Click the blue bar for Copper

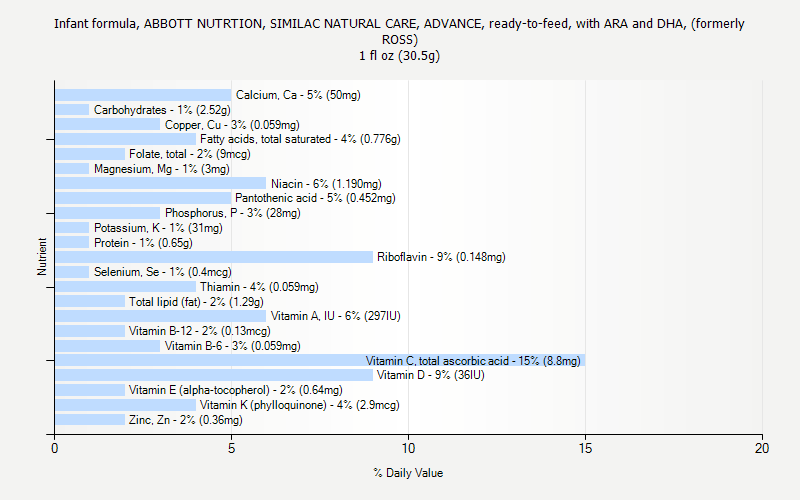[x=108, y=124]
